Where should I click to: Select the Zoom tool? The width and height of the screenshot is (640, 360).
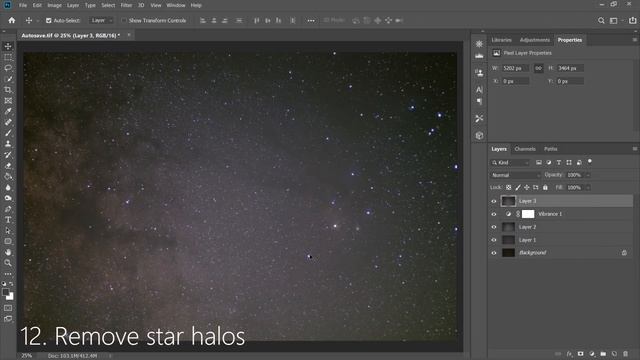pos(8,263)
